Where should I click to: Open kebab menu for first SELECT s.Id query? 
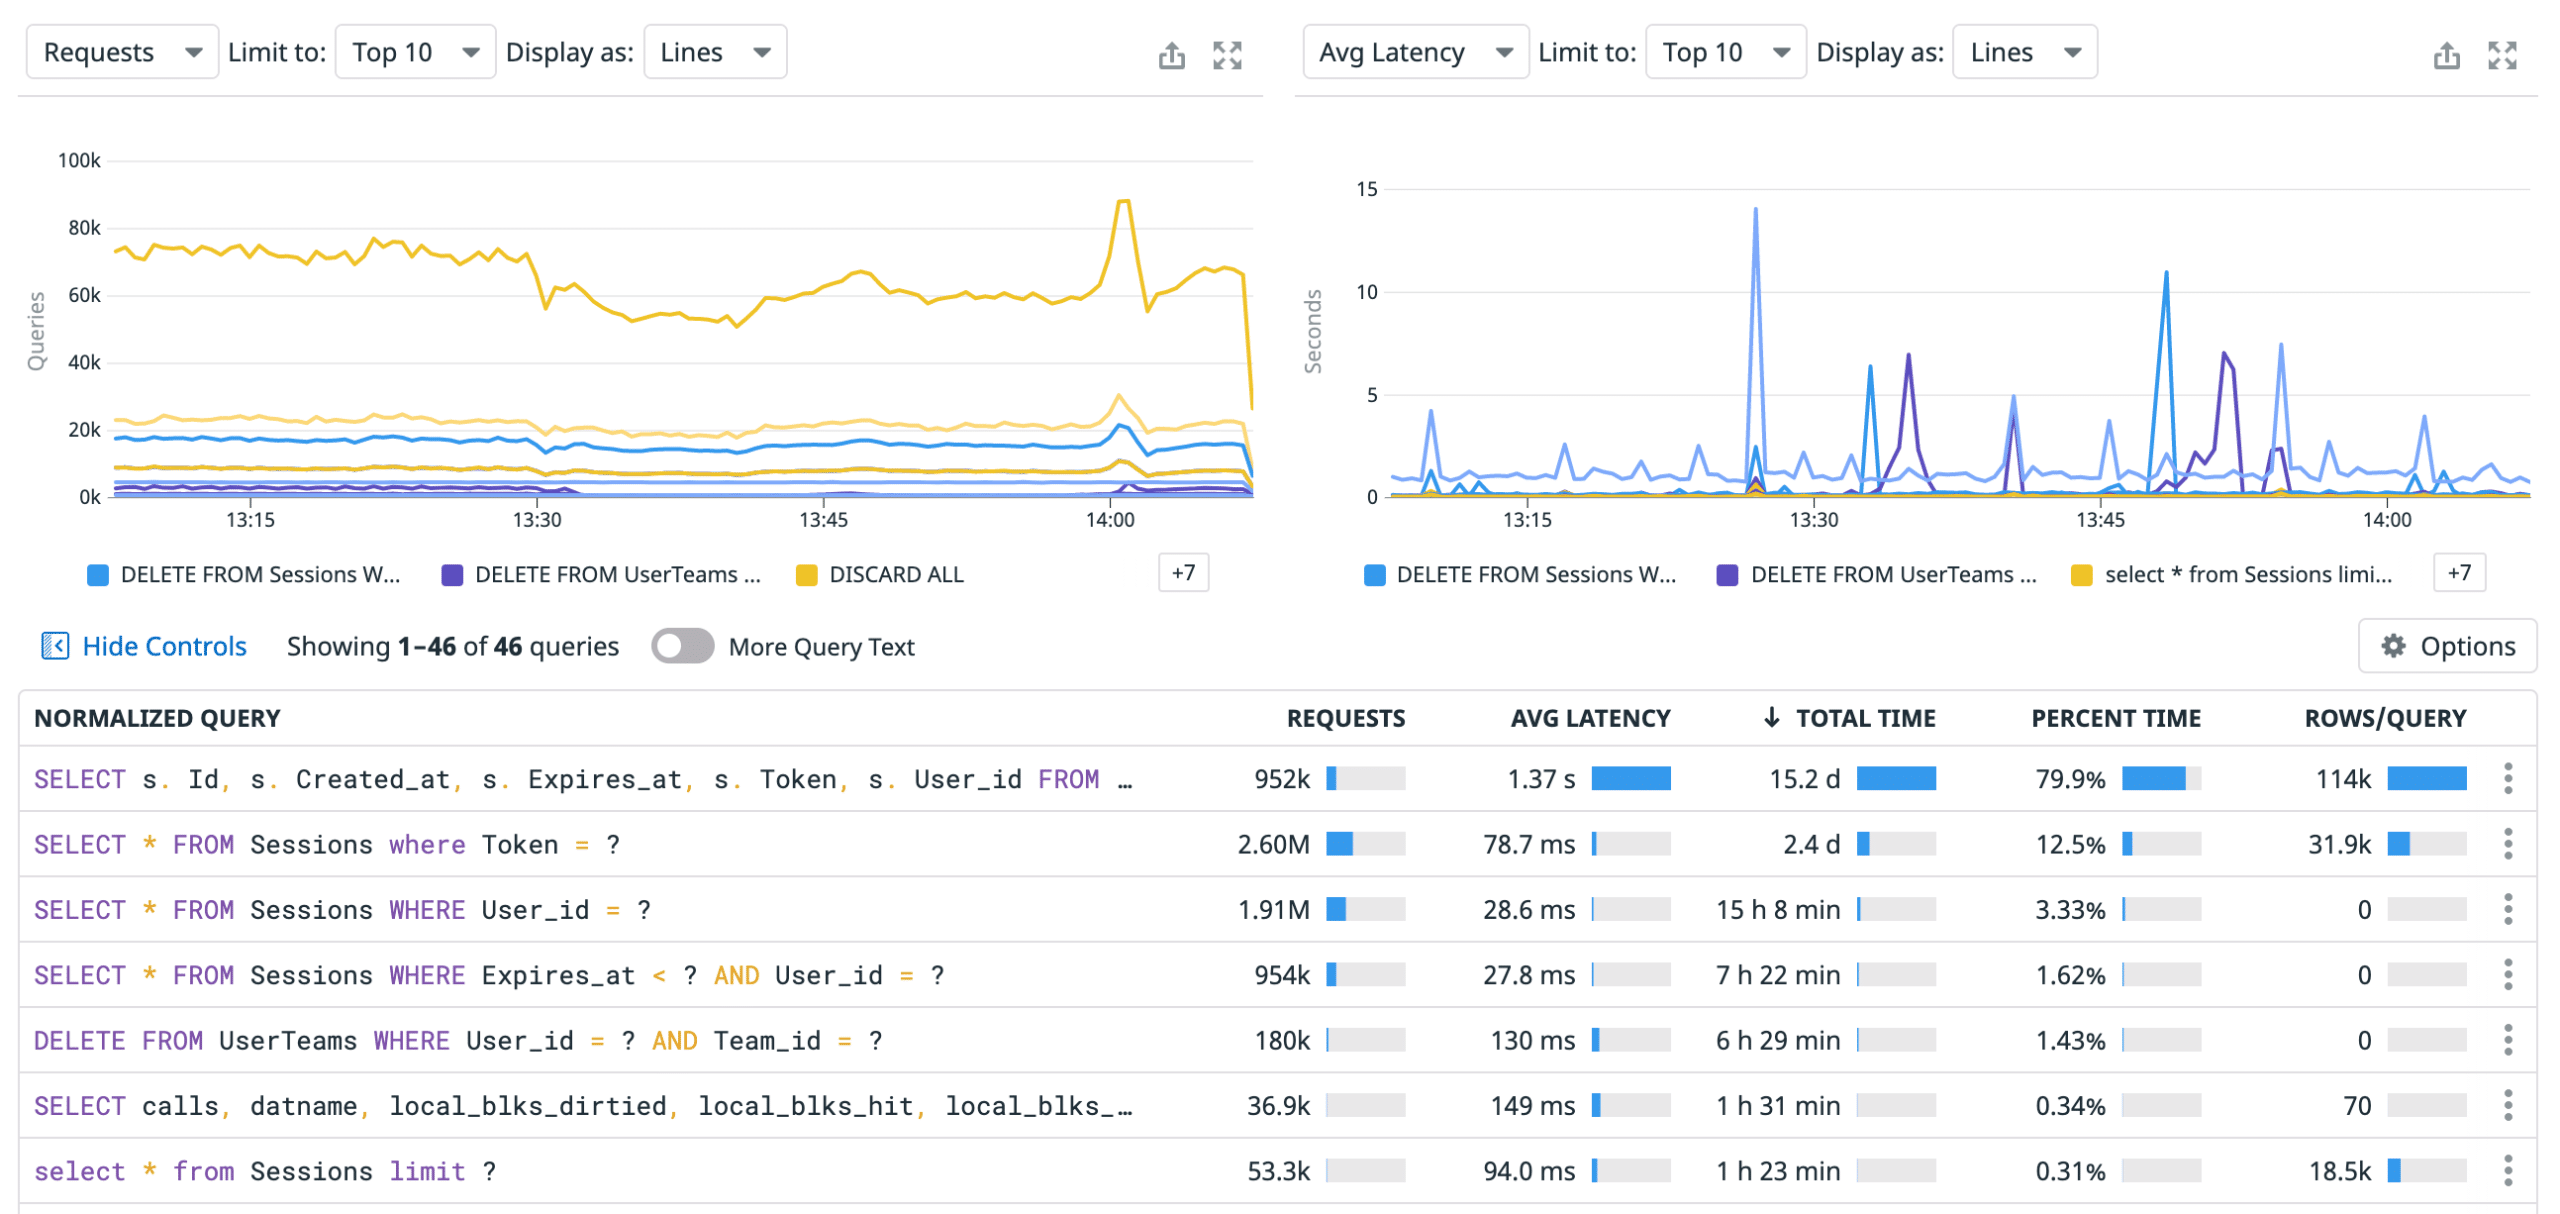[x=2507, y=778]
